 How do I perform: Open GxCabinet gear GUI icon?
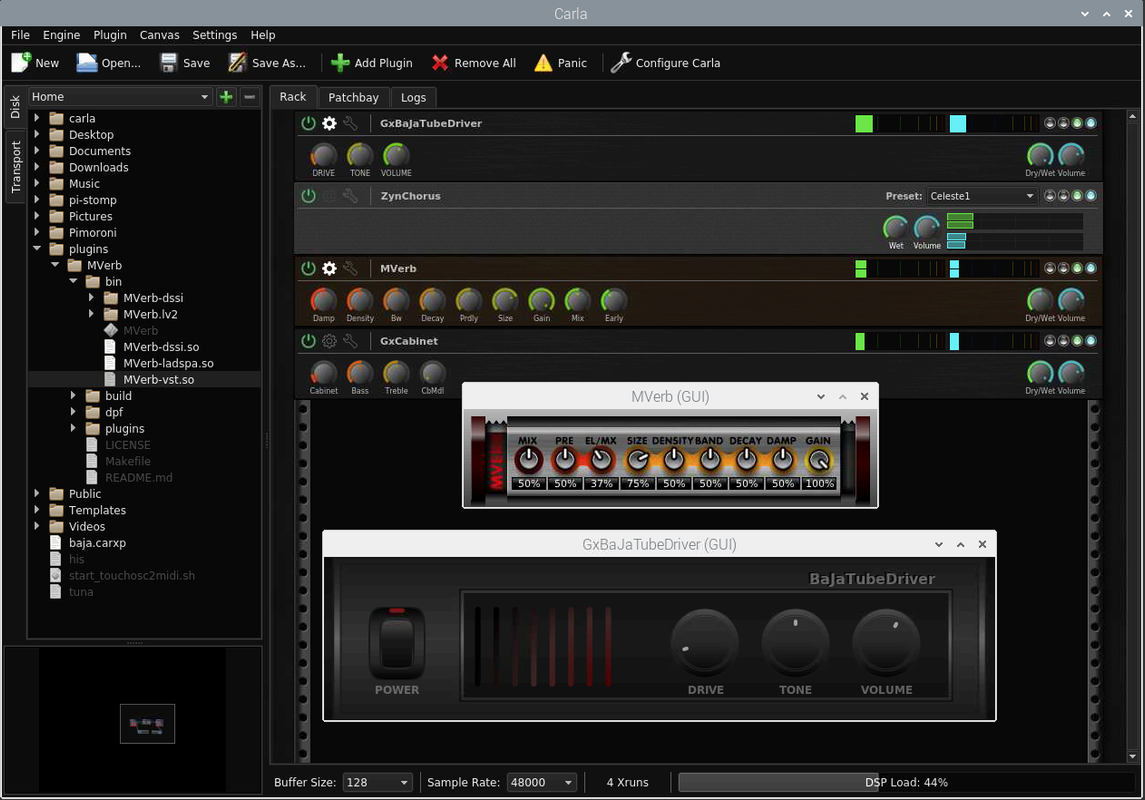coord(329,341)
